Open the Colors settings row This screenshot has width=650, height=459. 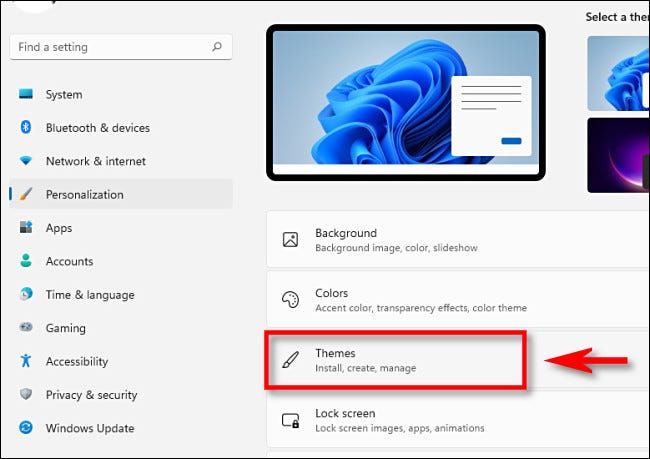click(x=458, y=300)
